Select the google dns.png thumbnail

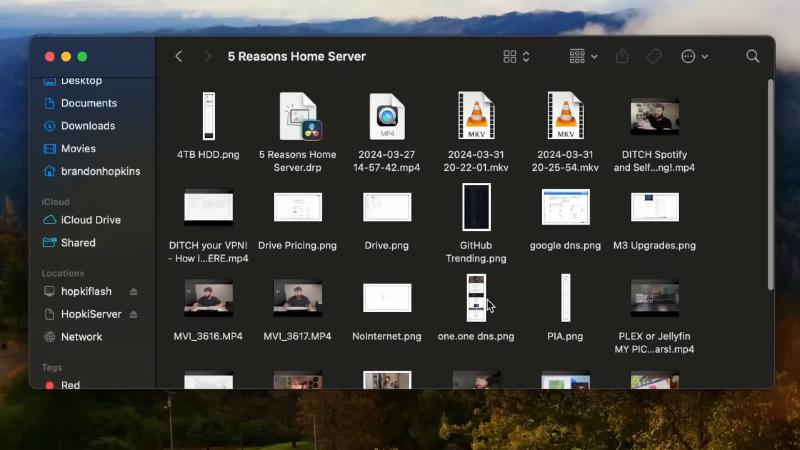[x=565, y=207]
